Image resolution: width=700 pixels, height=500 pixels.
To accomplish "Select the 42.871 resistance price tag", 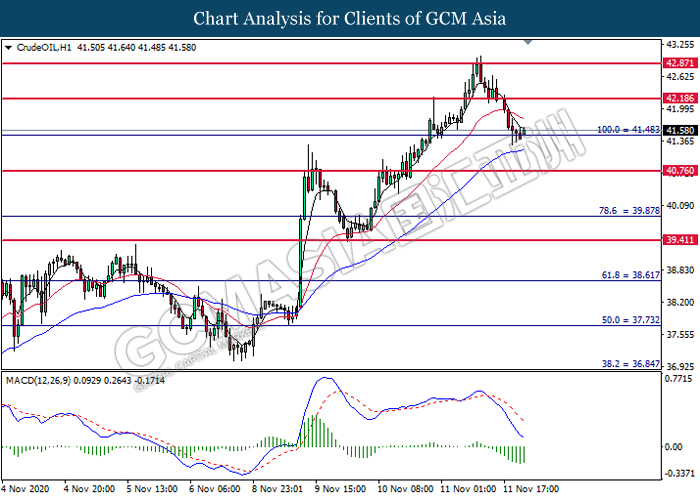I will click(x=680, y=63).
